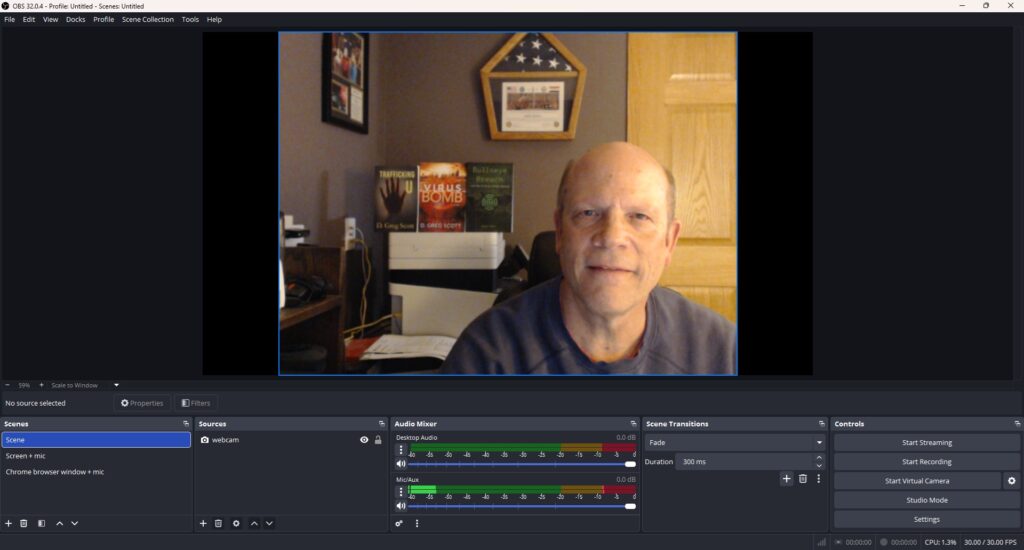1024x550 pixels.
Task: Open the Tools menu
Action: click(x=190, y=20)
